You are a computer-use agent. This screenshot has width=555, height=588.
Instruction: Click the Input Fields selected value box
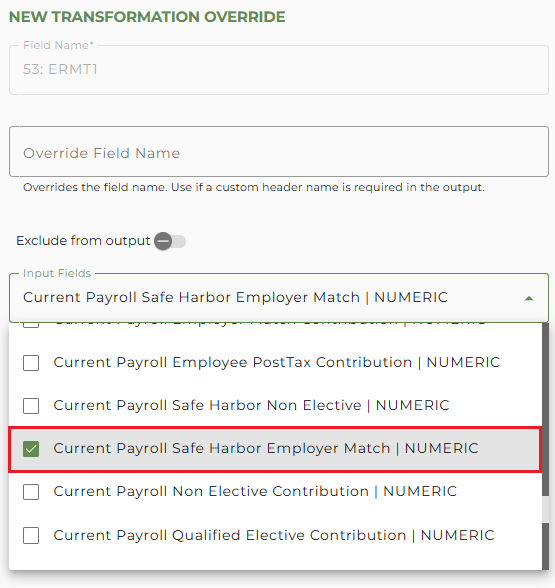279,298
